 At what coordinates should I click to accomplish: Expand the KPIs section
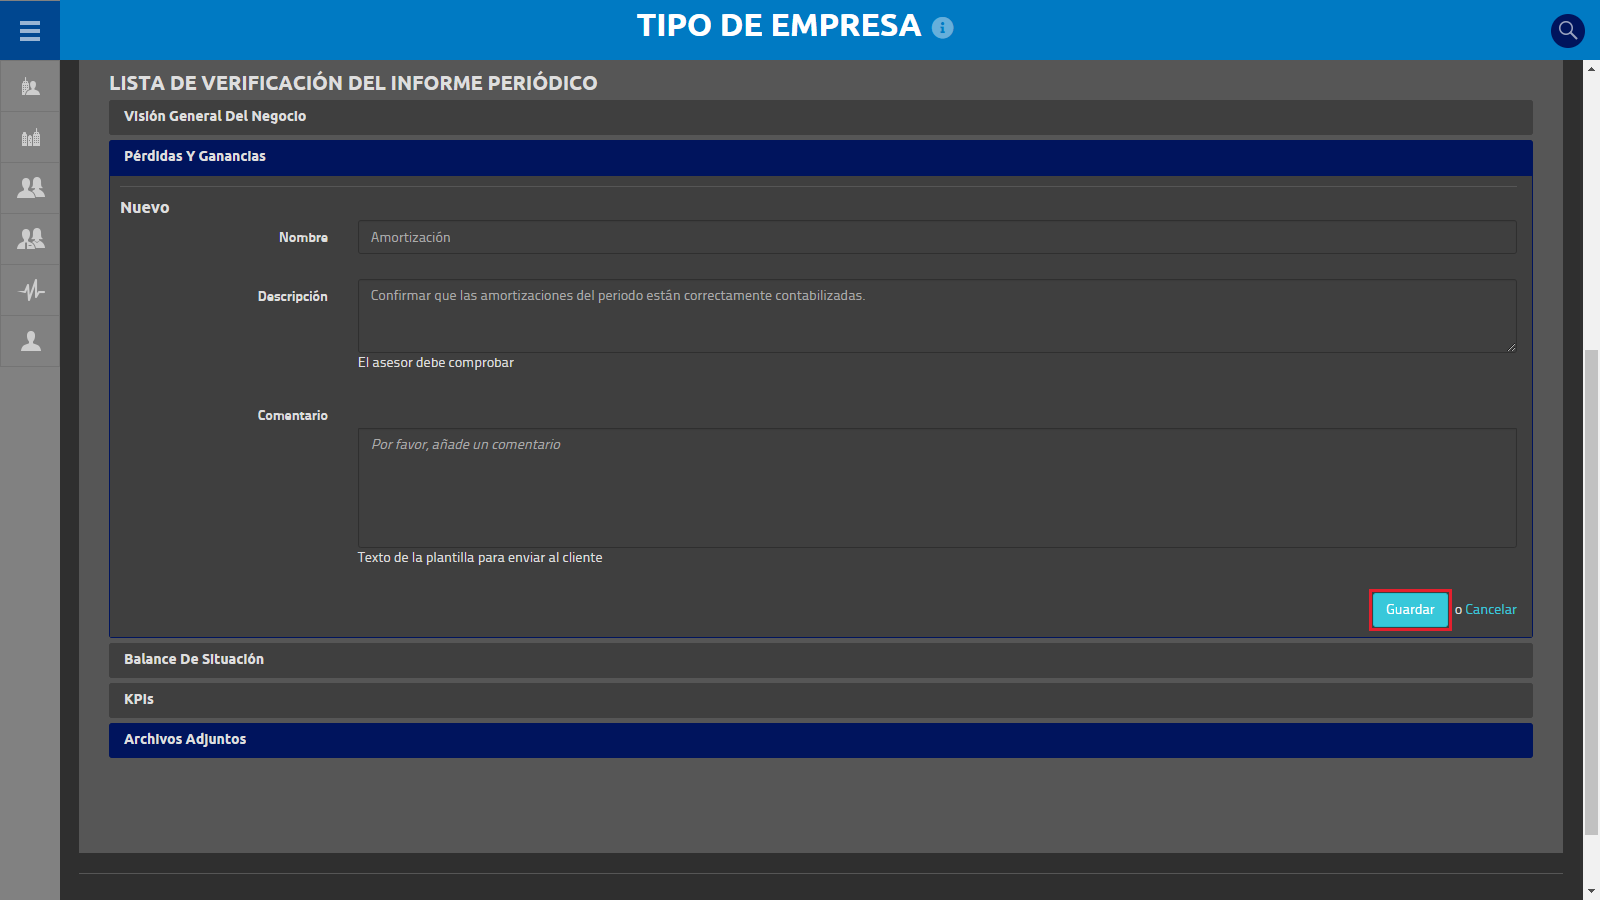click(820, 700)
